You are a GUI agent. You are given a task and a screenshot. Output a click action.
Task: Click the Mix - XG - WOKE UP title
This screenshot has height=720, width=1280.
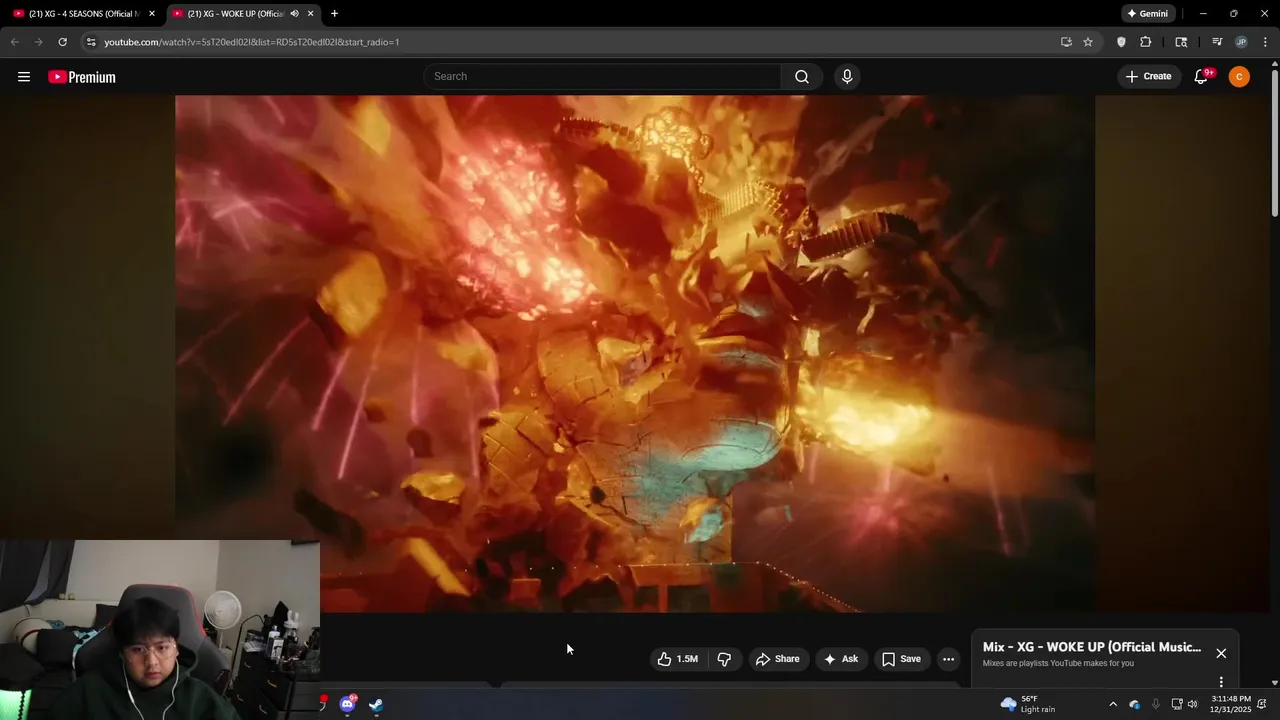[1092, 647]
